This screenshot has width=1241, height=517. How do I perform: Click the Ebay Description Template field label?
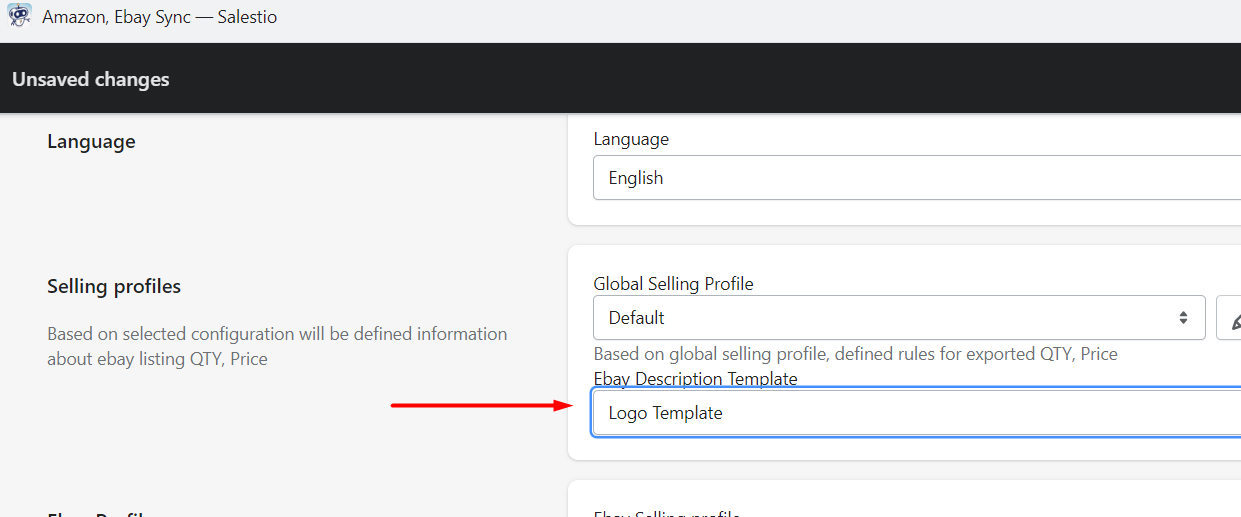pyautogui.click(x=695, y=379)
